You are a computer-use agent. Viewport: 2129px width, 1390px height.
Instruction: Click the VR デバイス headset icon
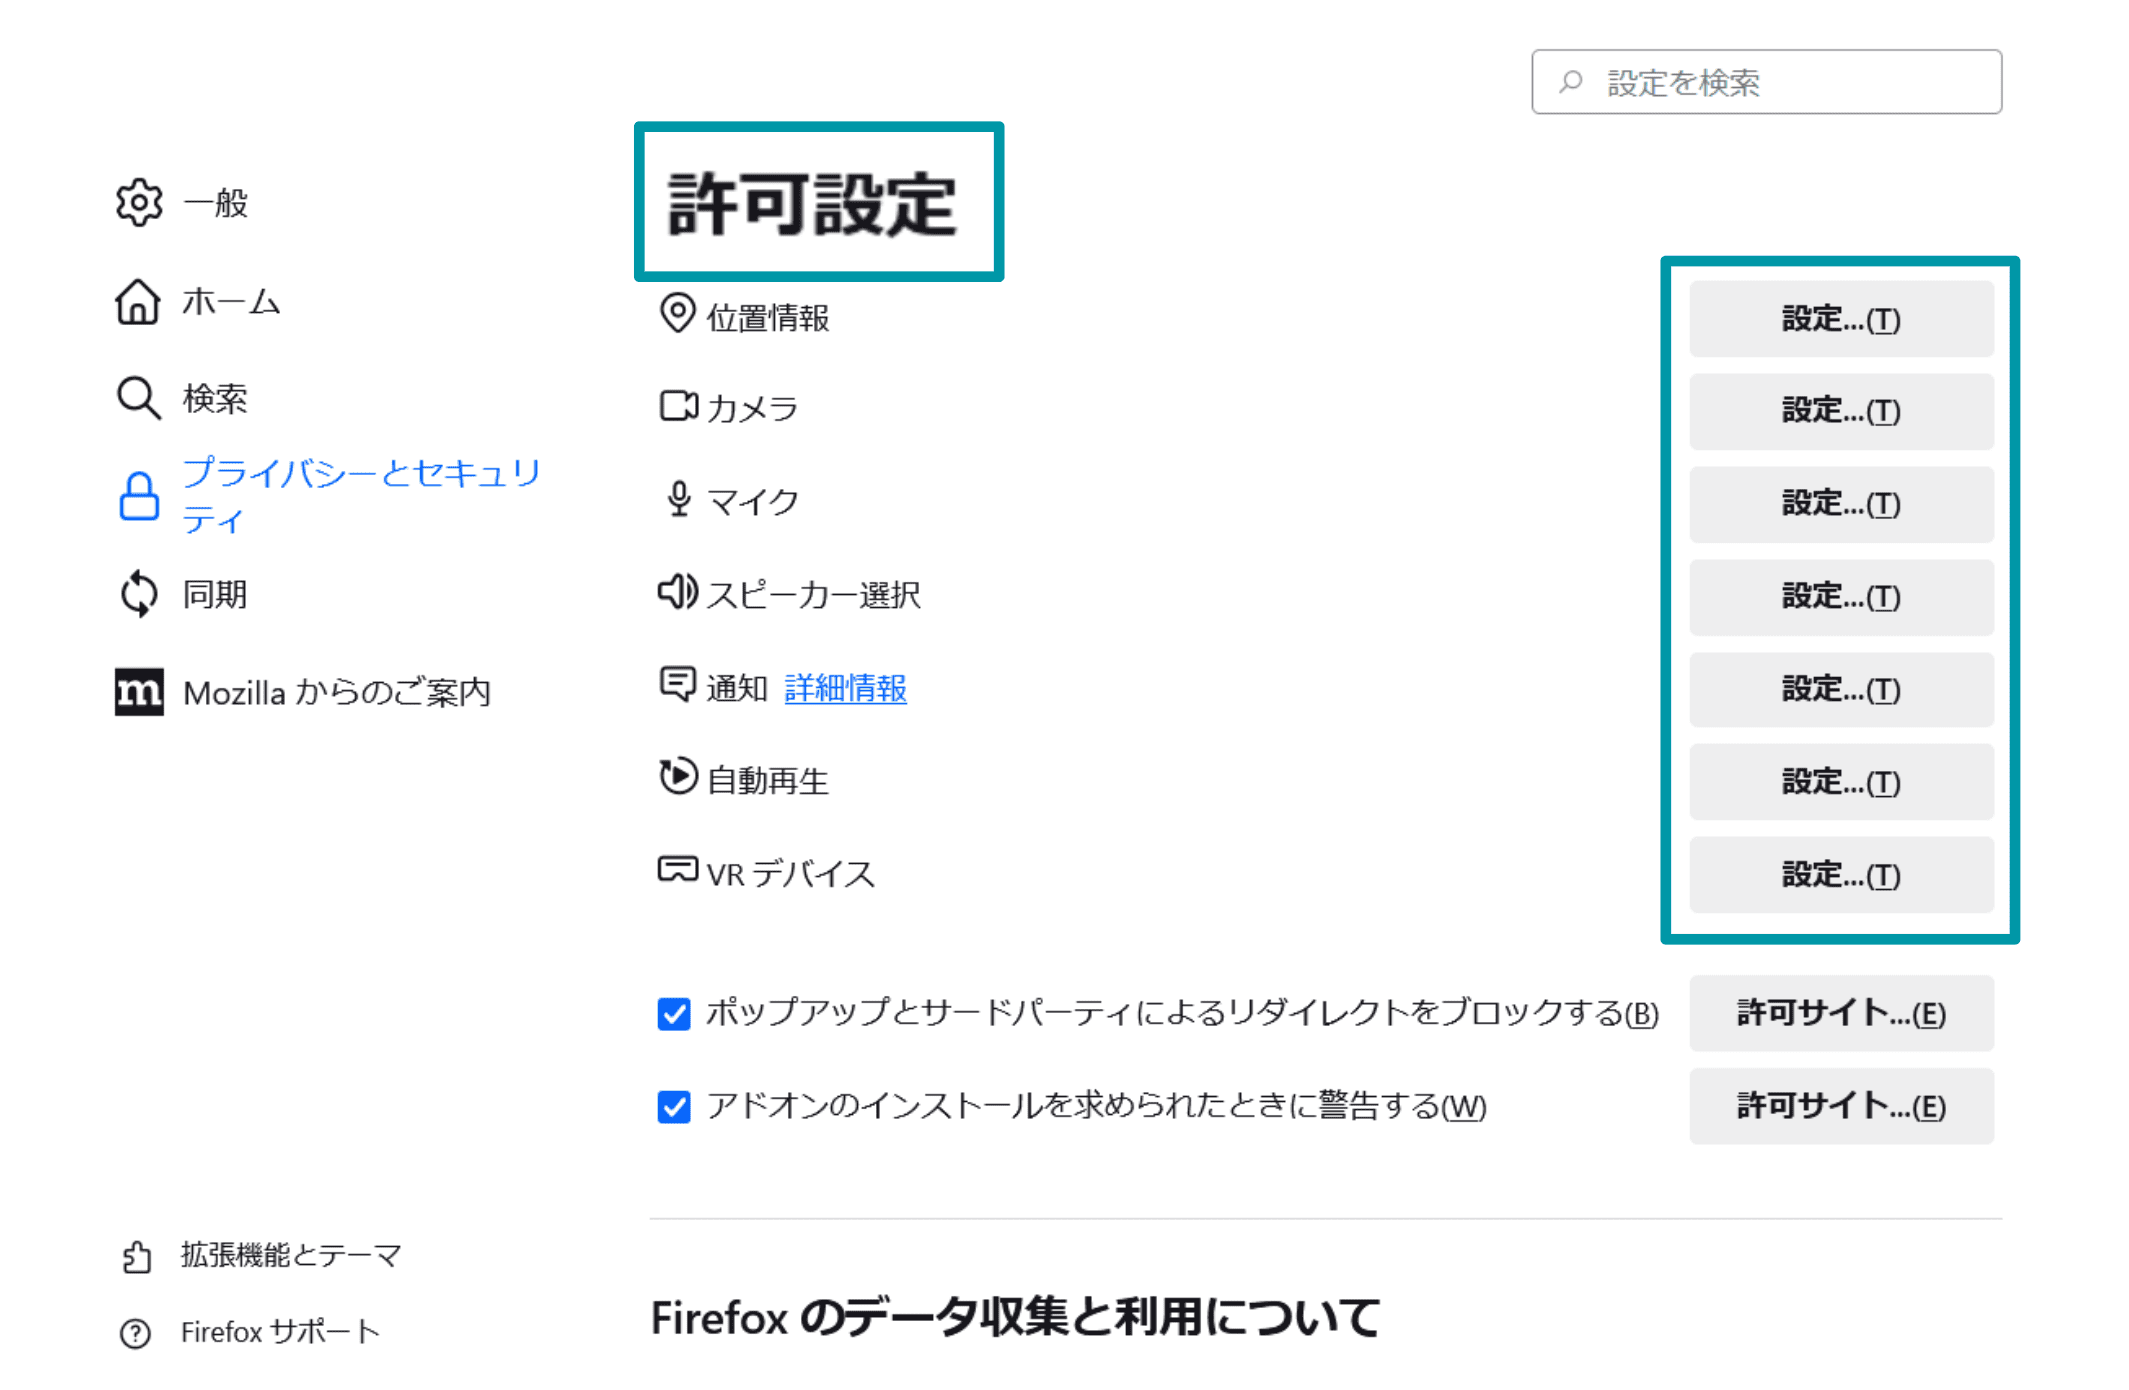[x=676, y=870]
